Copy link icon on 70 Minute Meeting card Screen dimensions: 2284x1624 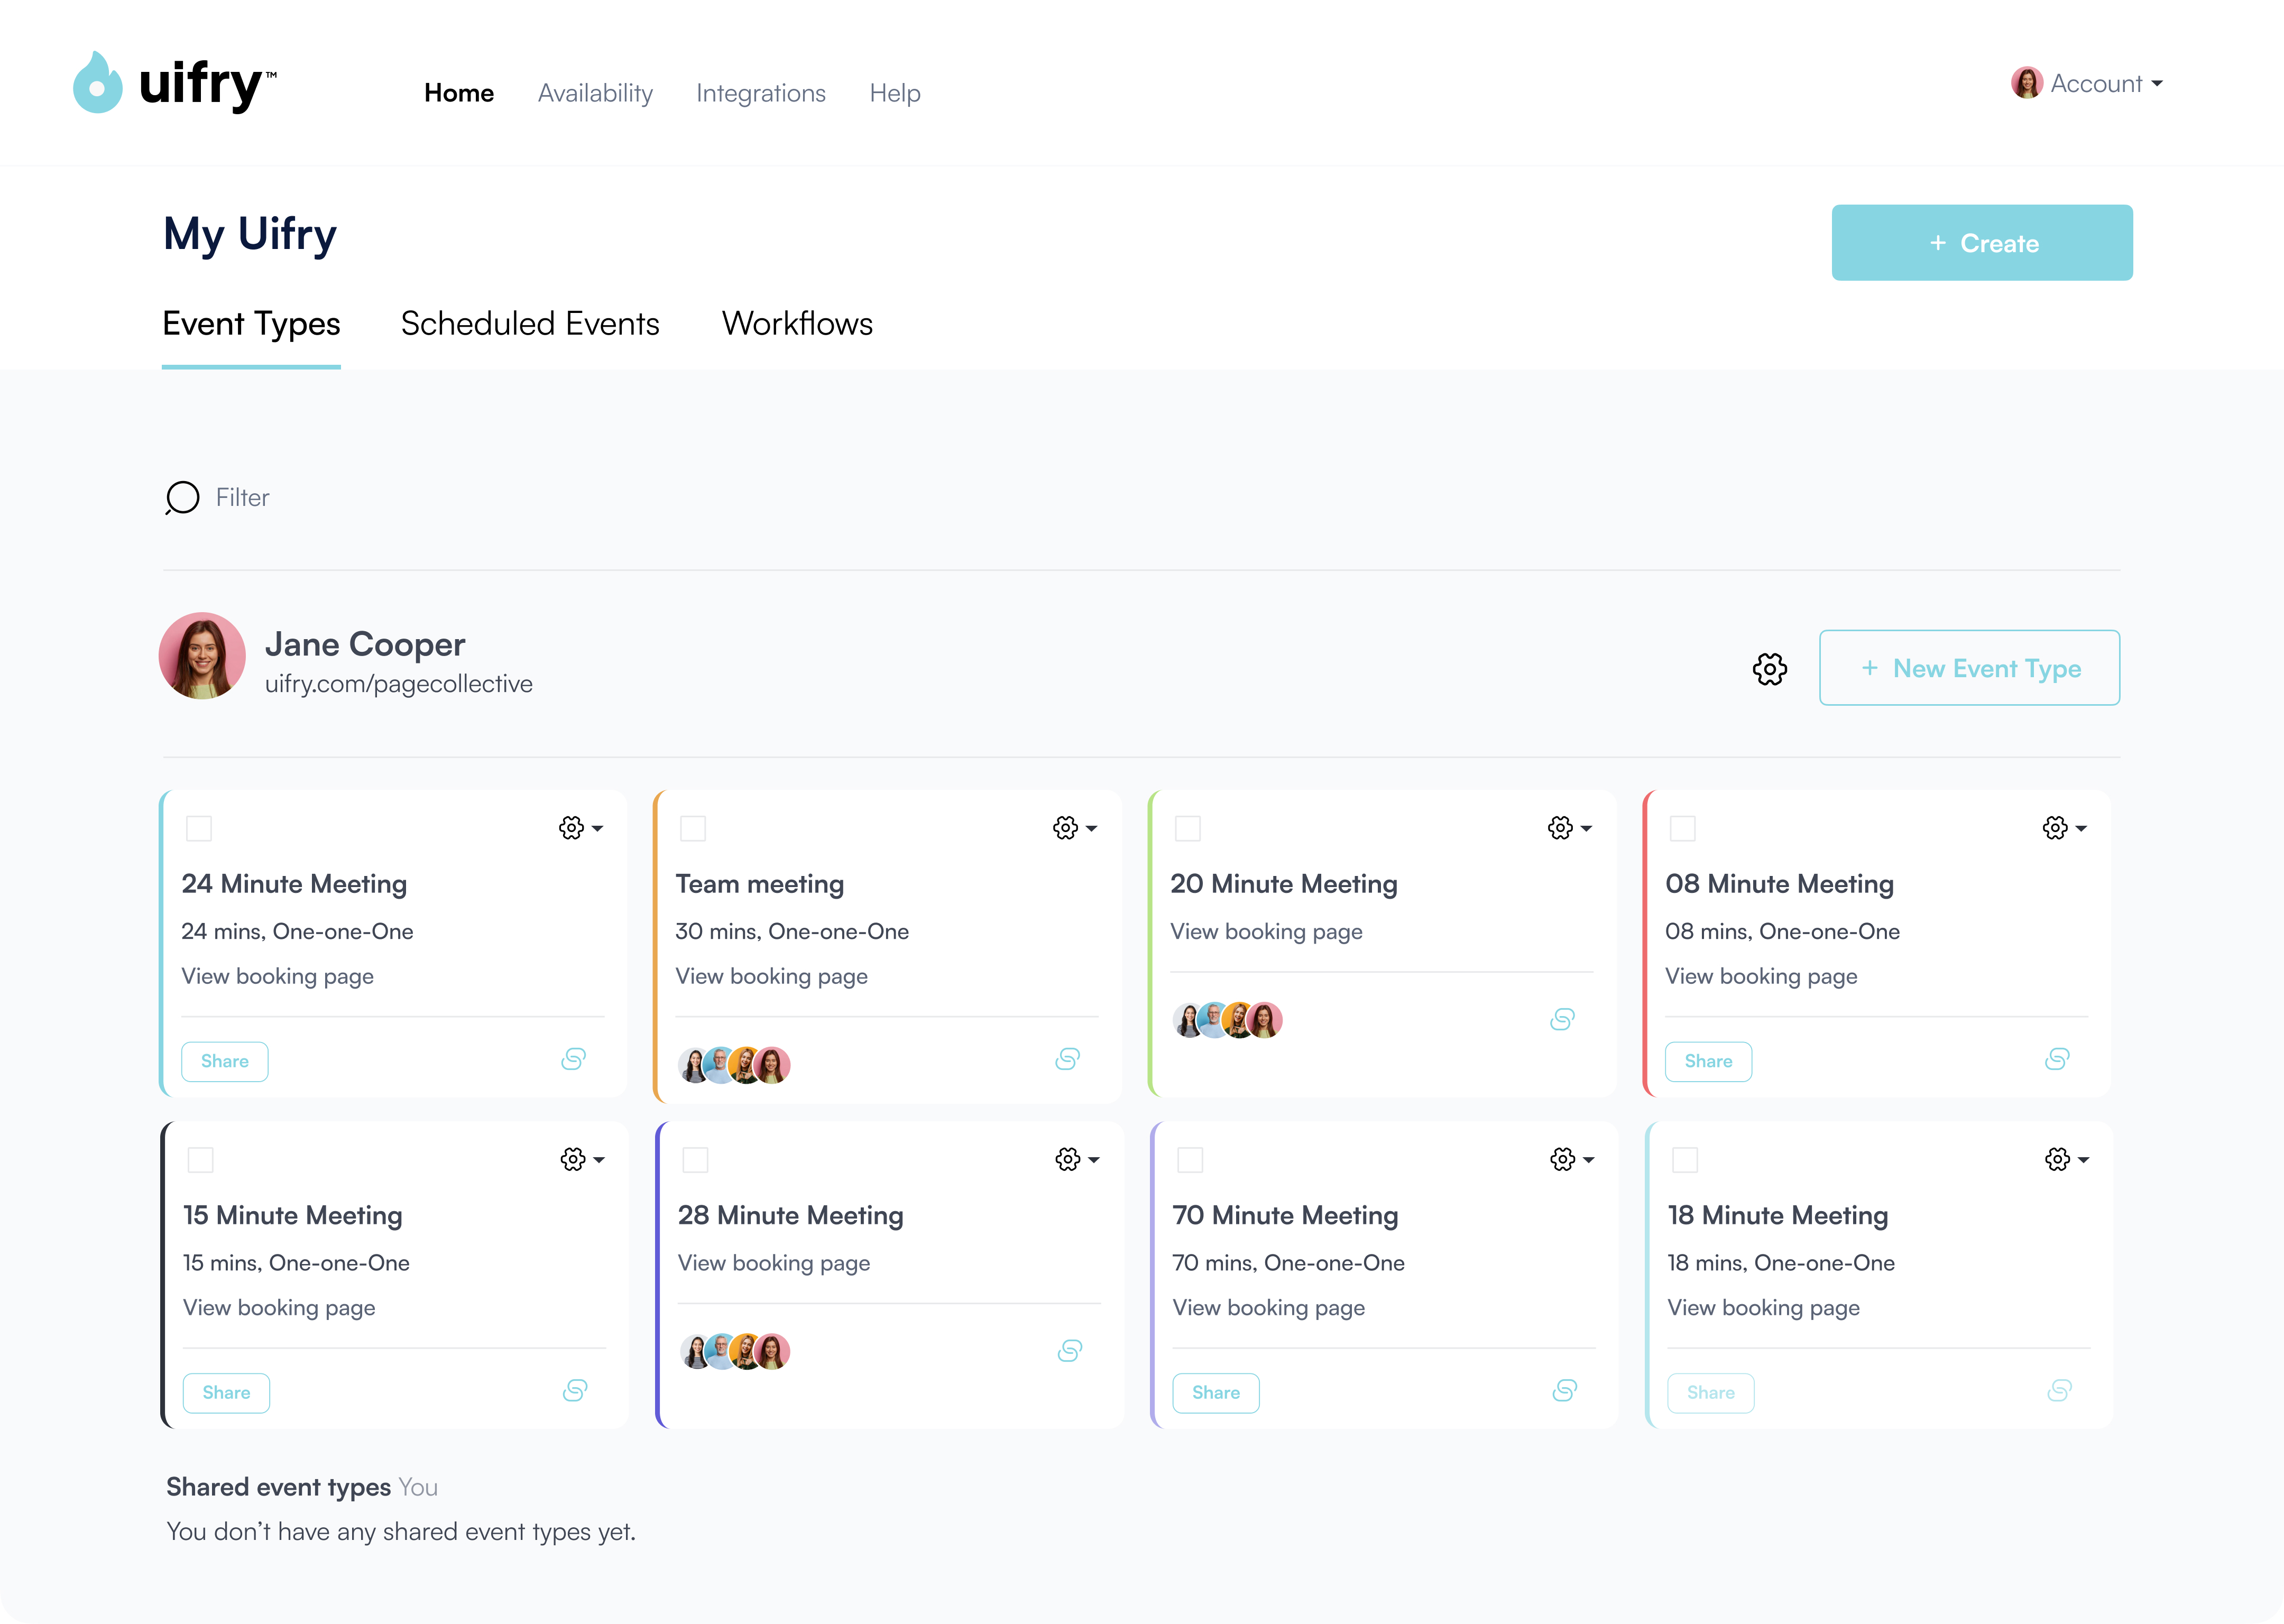click(x=1565, y=1390)
